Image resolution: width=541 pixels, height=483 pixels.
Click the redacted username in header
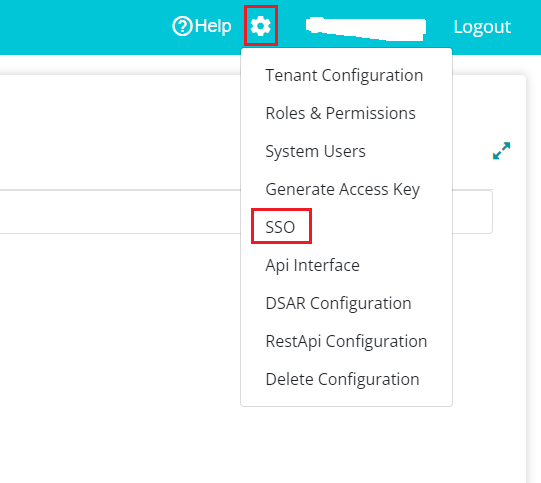point(366,28)
